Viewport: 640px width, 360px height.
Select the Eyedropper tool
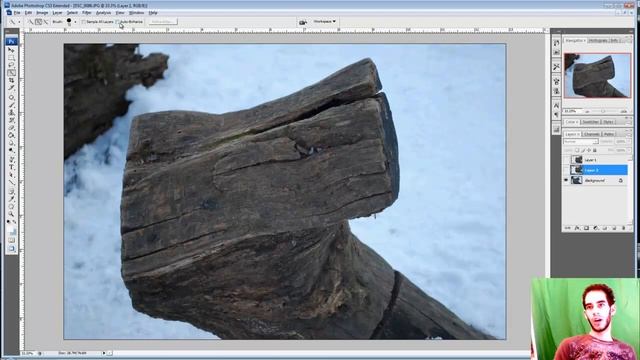[11, 198]
